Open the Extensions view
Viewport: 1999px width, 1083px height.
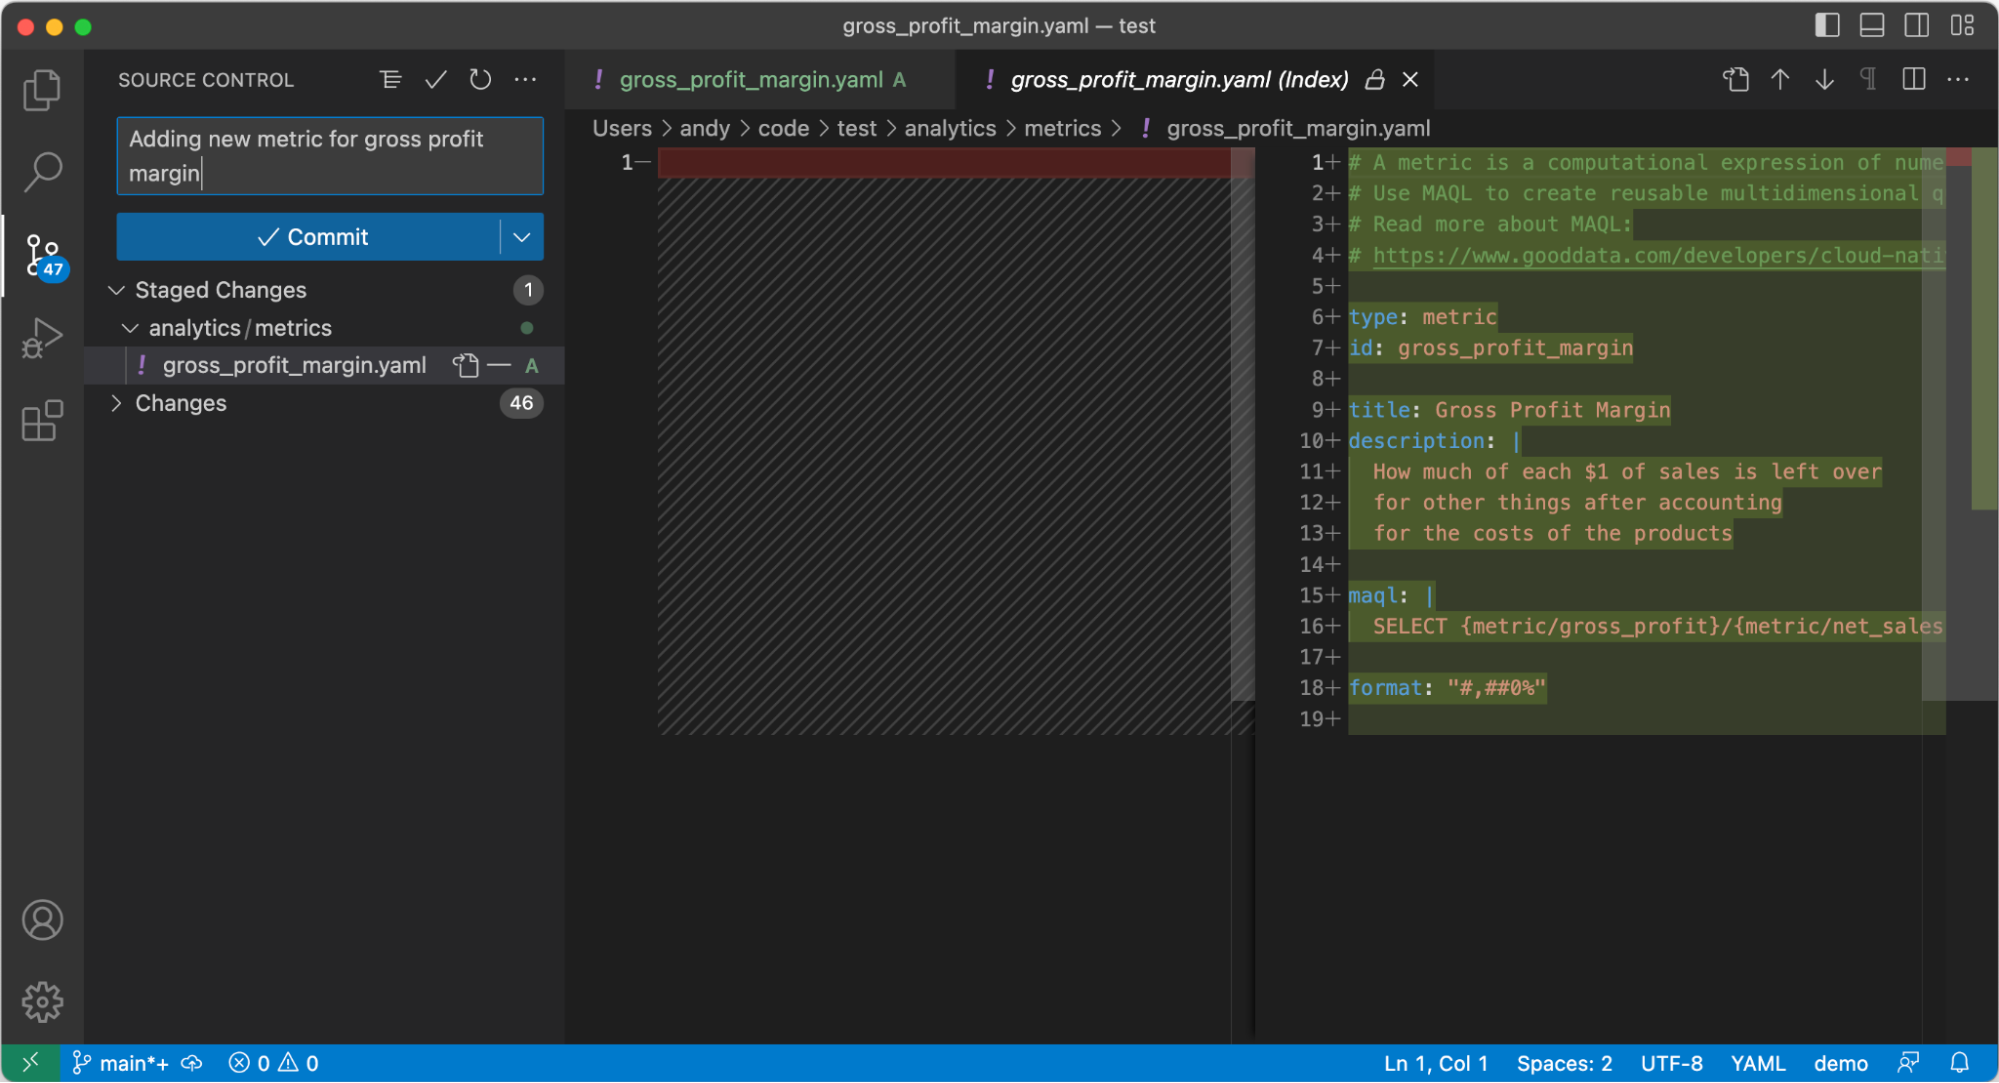[x=41, y=421]
